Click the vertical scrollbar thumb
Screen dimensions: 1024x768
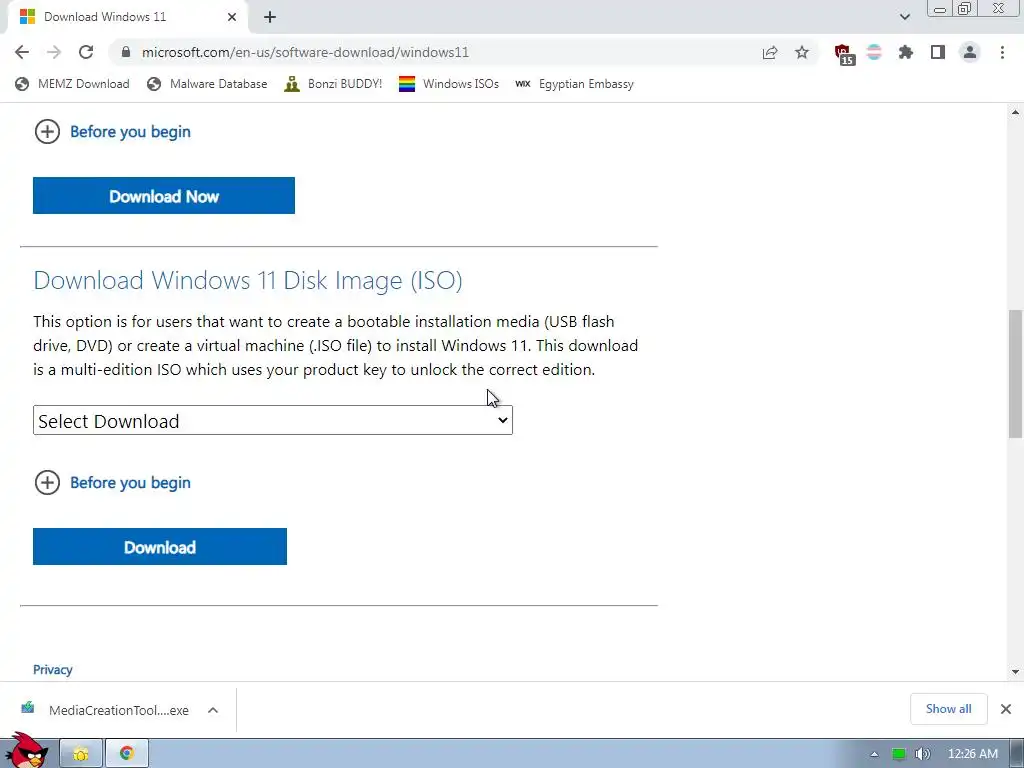pos(1015,374)
